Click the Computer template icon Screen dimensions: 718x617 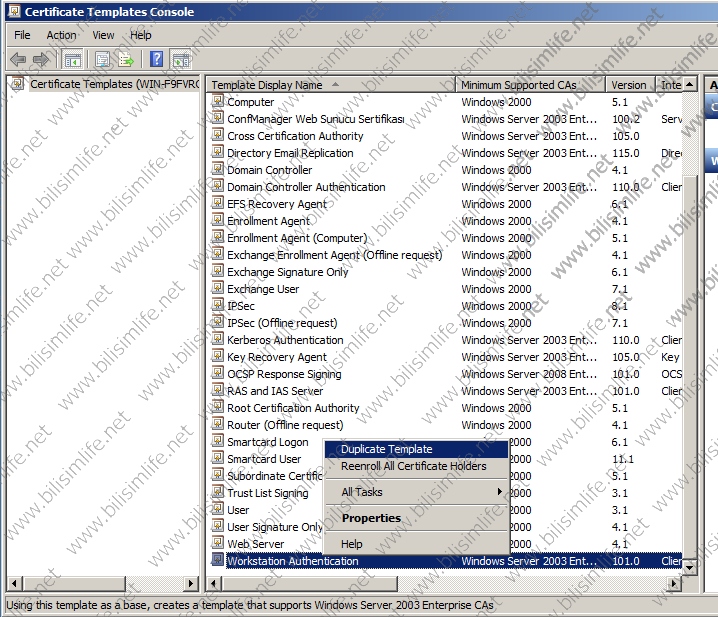(x=218, y=101)
